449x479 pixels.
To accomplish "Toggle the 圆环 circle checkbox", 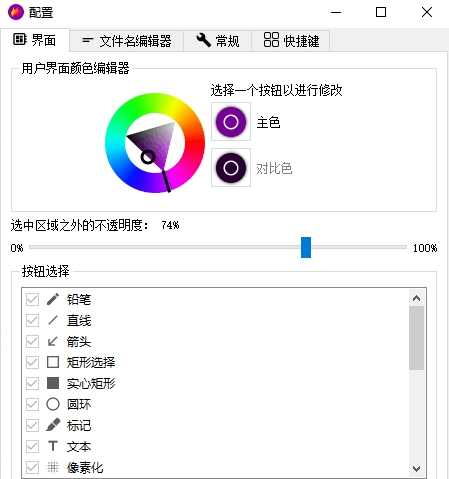I will [x=32, y=404].
